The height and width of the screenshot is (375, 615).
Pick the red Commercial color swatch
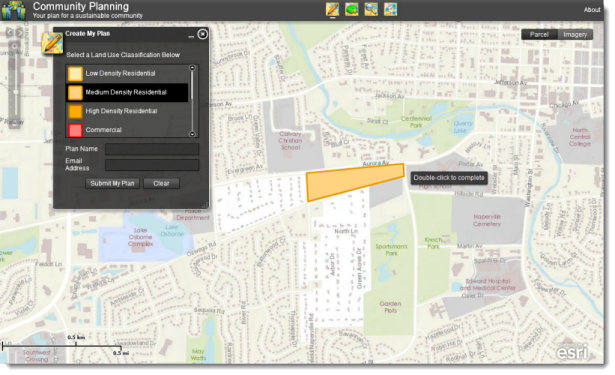coord(75,130)
